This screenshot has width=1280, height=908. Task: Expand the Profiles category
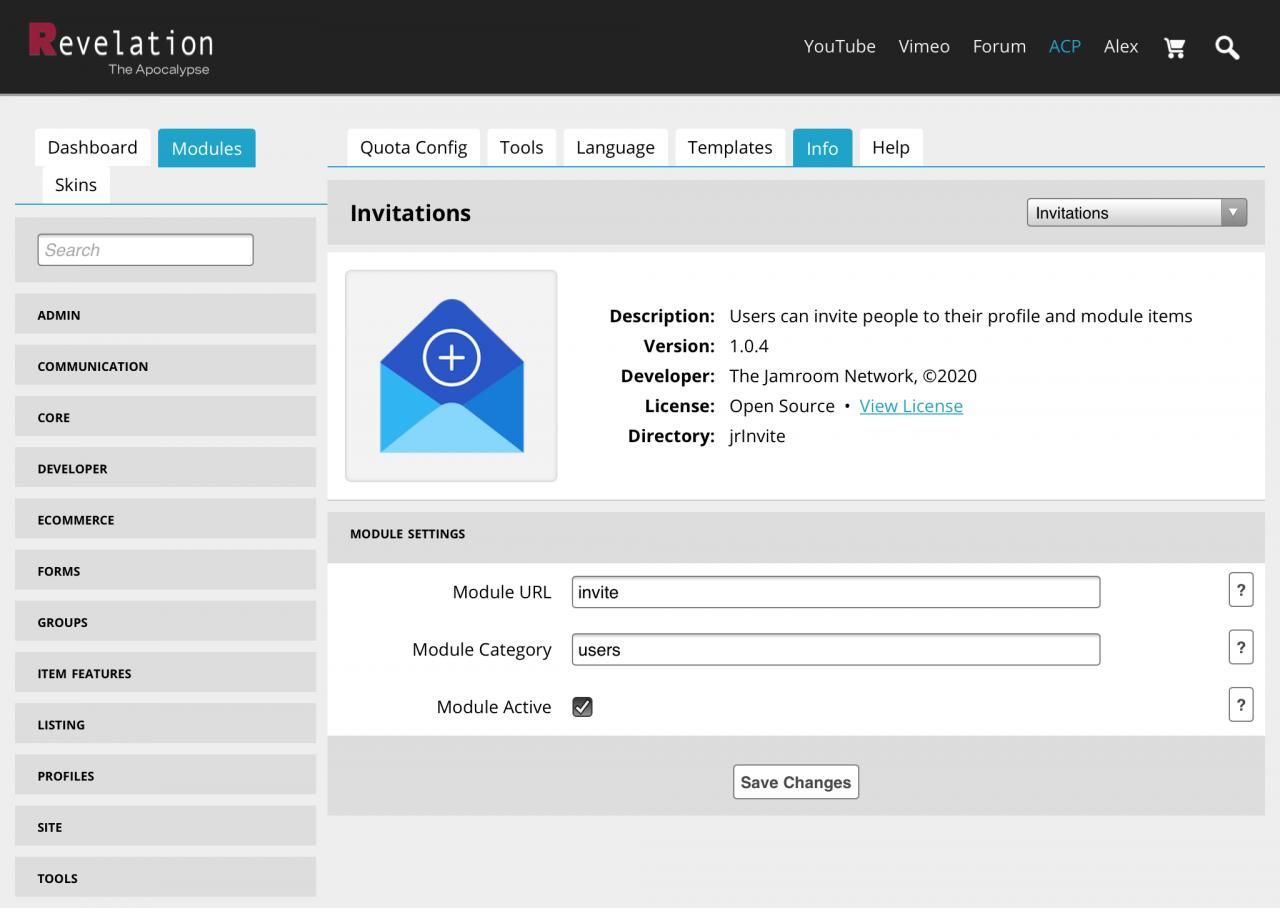click(165, 776)
